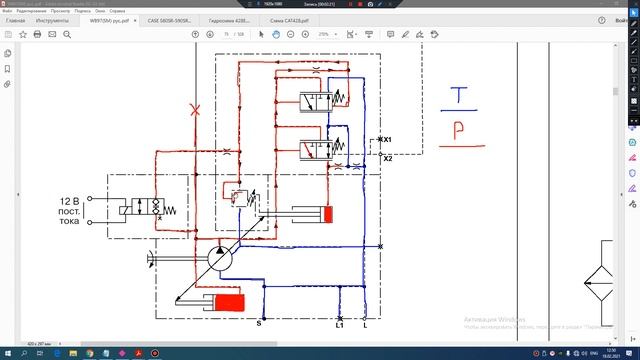640x360 pixels.
Task: Open Google Chrome from the taskbar
Action: pyautogui.click(x=90, y=353)
